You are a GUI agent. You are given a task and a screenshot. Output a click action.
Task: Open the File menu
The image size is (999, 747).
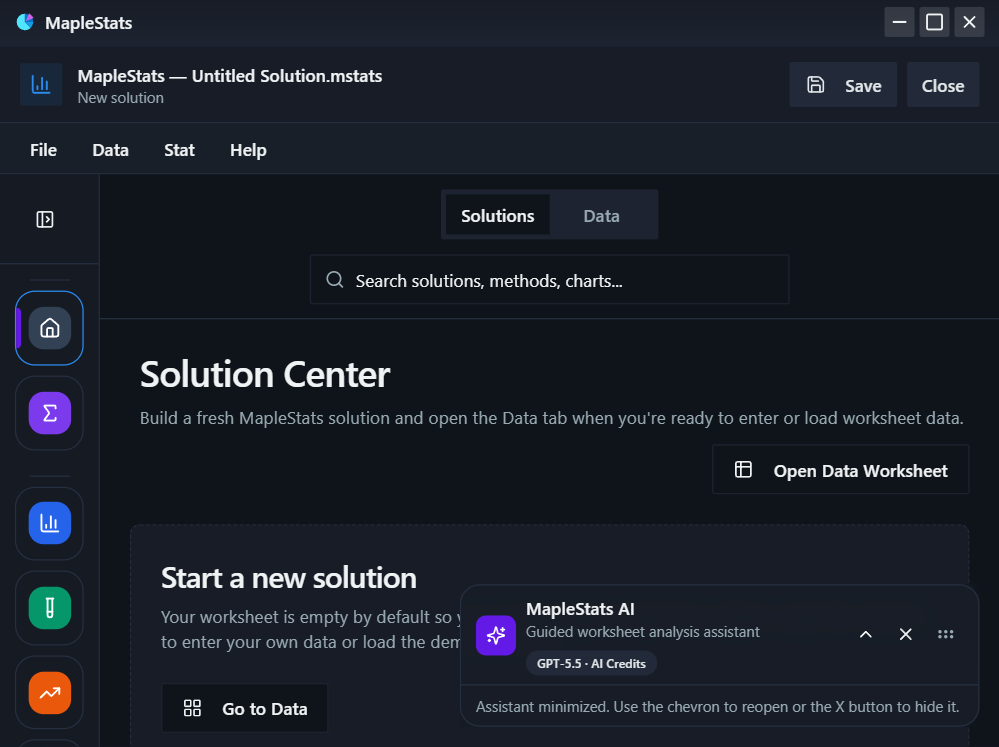(x=43, y=150)
